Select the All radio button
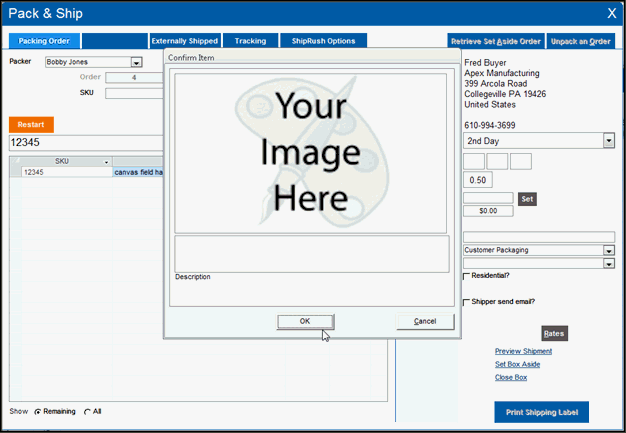This screenshot has height=433, width=626. pos(87,411)
